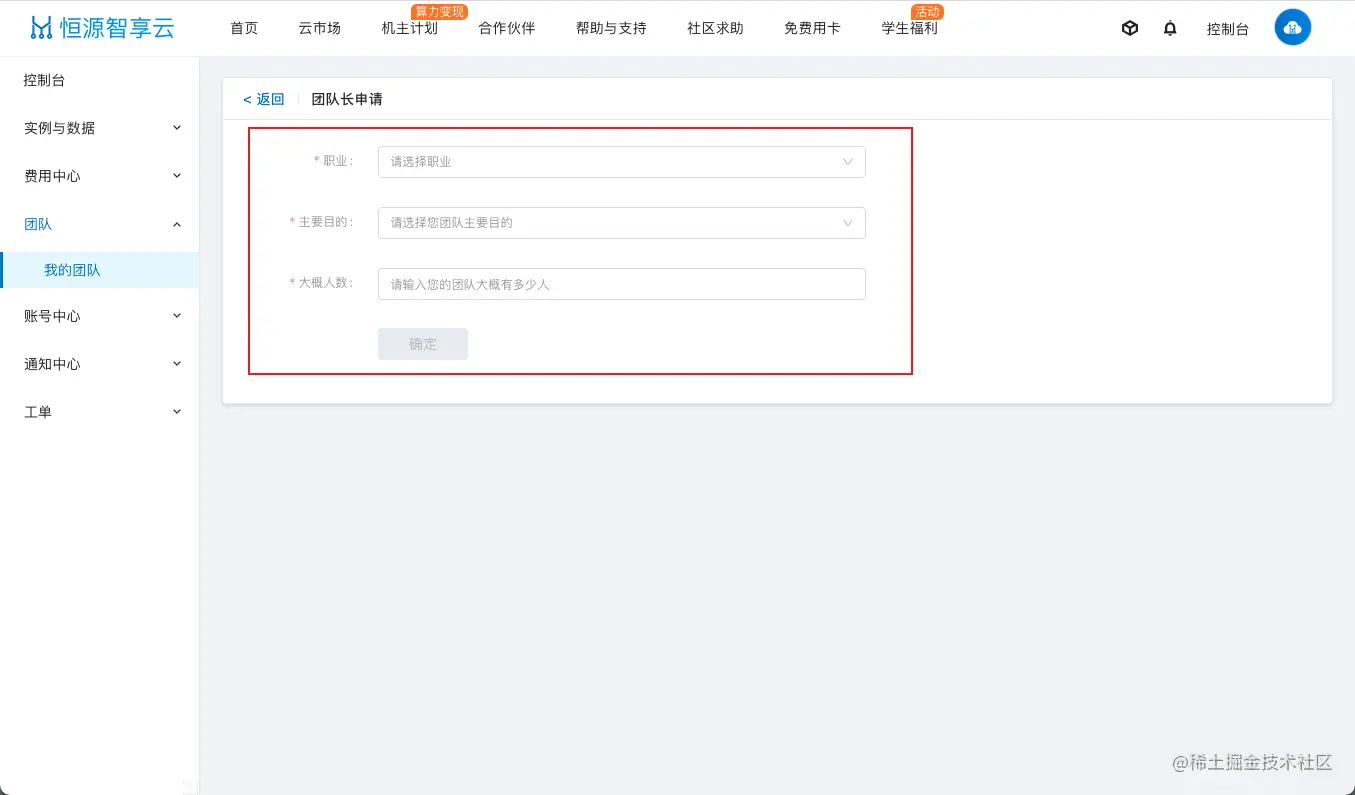
Task: Click the 返回 back link
Action: (x=264, y=99)
